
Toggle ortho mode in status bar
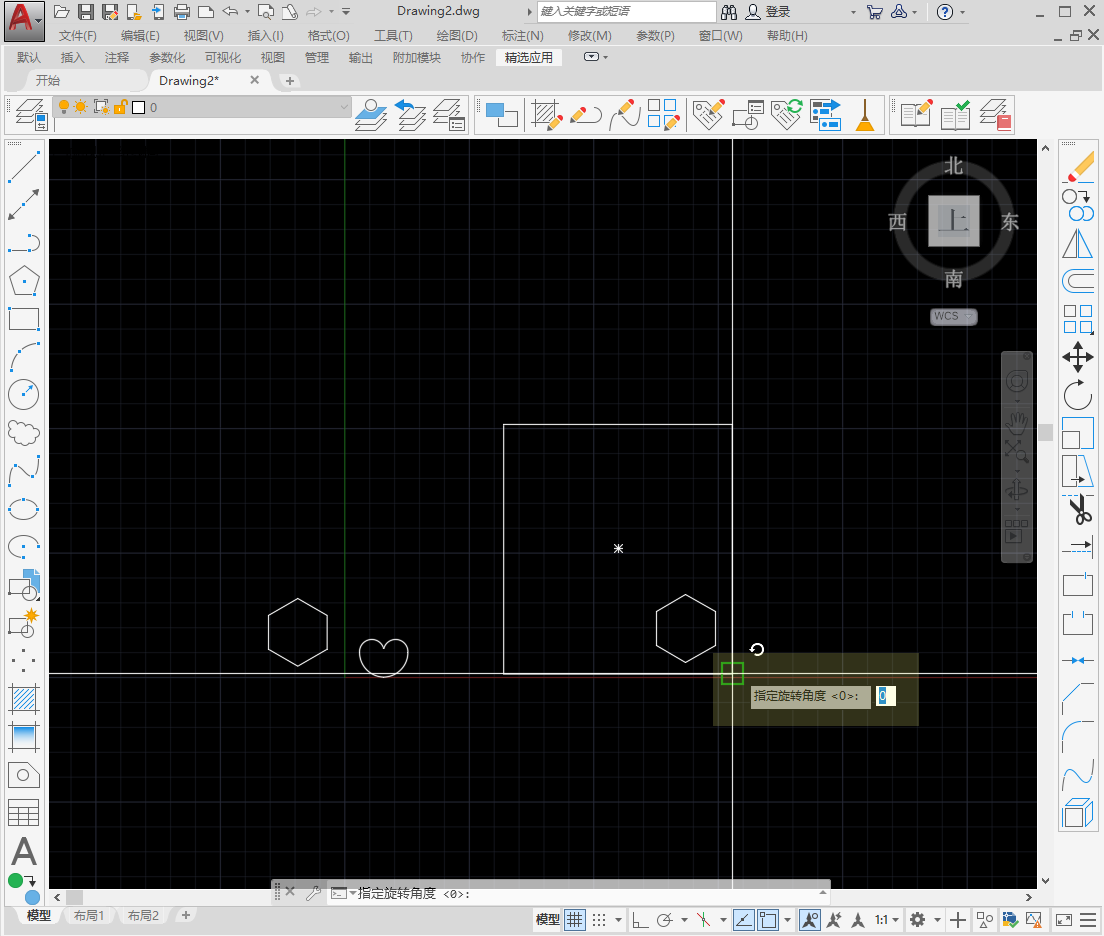pyautogui.click(x=640, y=919)
